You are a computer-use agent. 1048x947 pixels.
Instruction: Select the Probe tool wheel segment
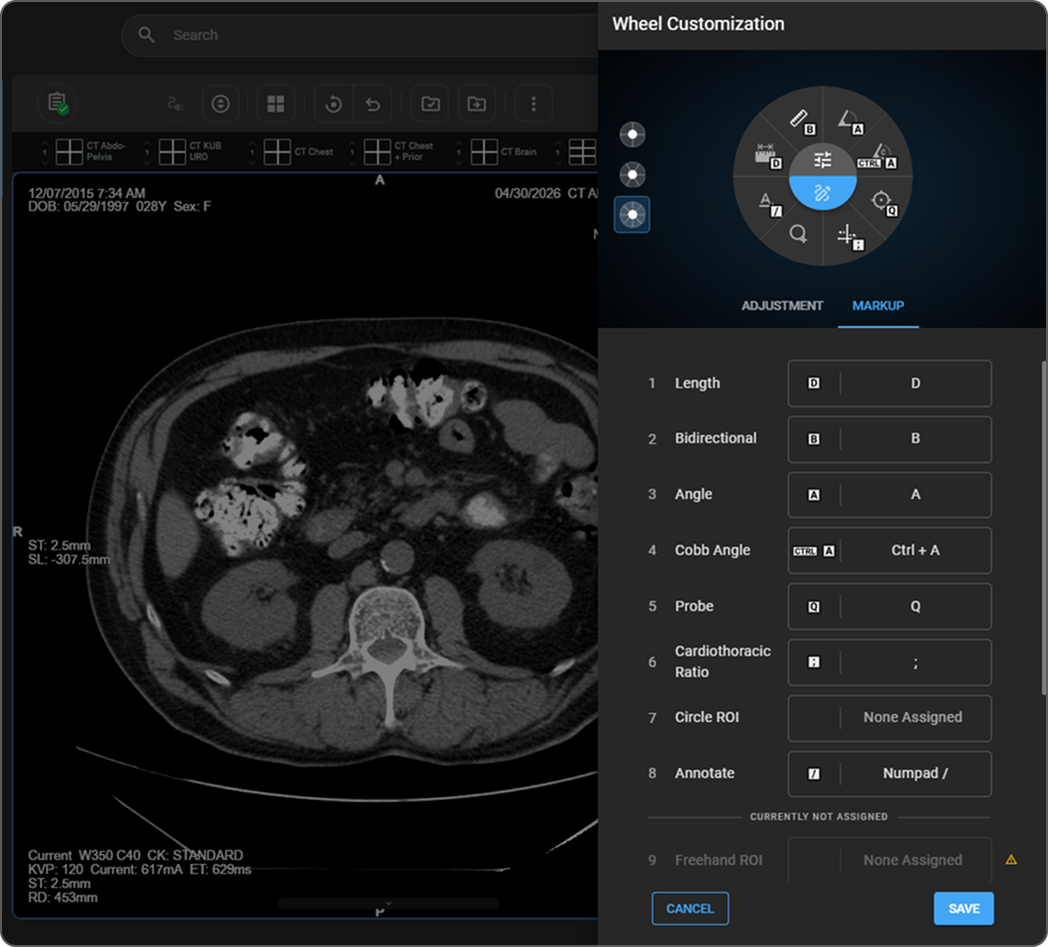pyautogui.click(x=882, y=202)
